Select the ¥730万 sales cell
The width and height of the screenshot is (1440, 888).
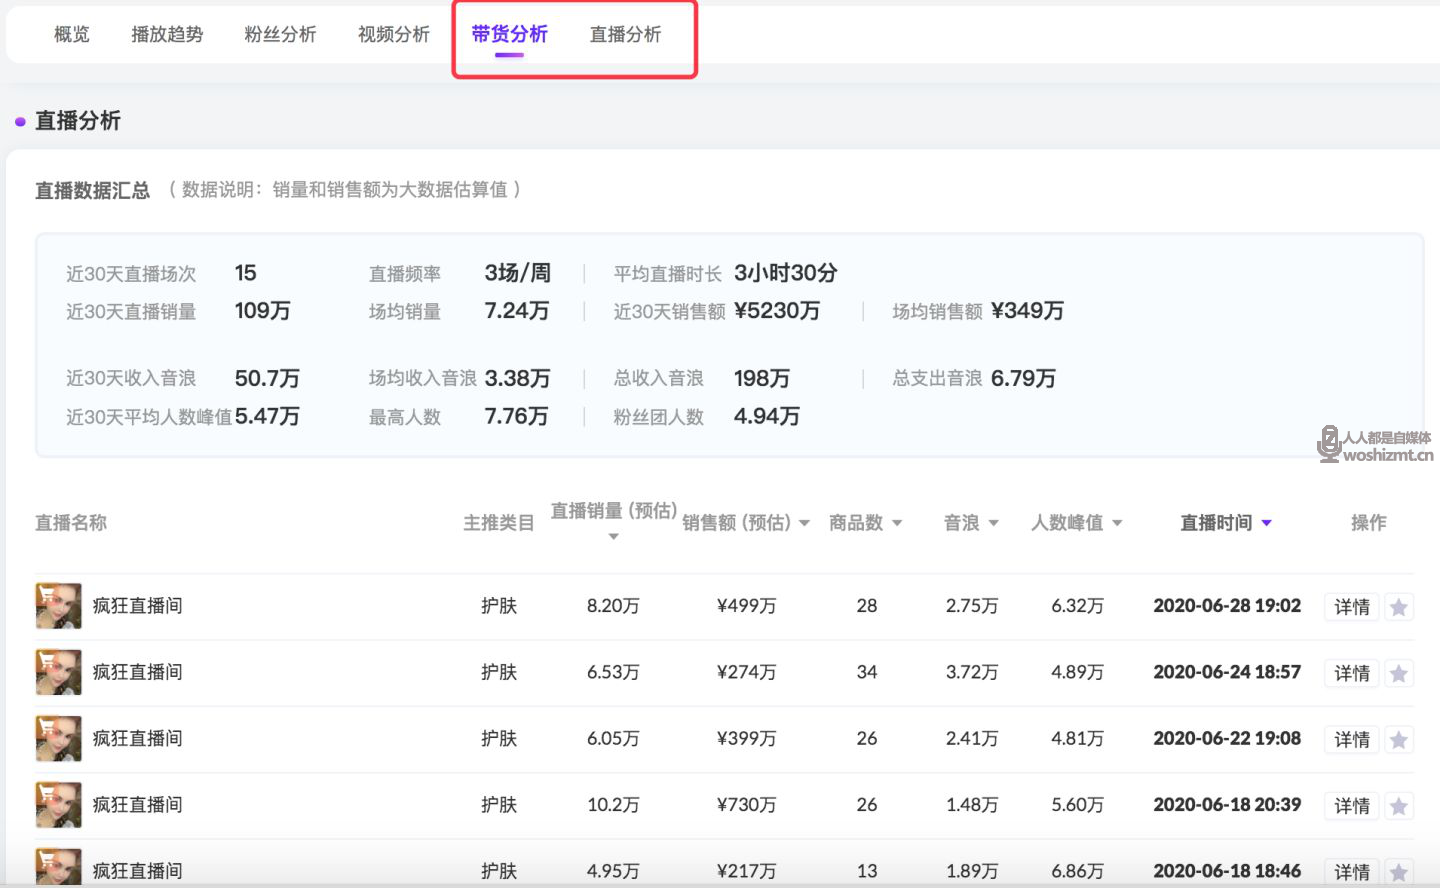pyautogui.click(x=746, y=804)
